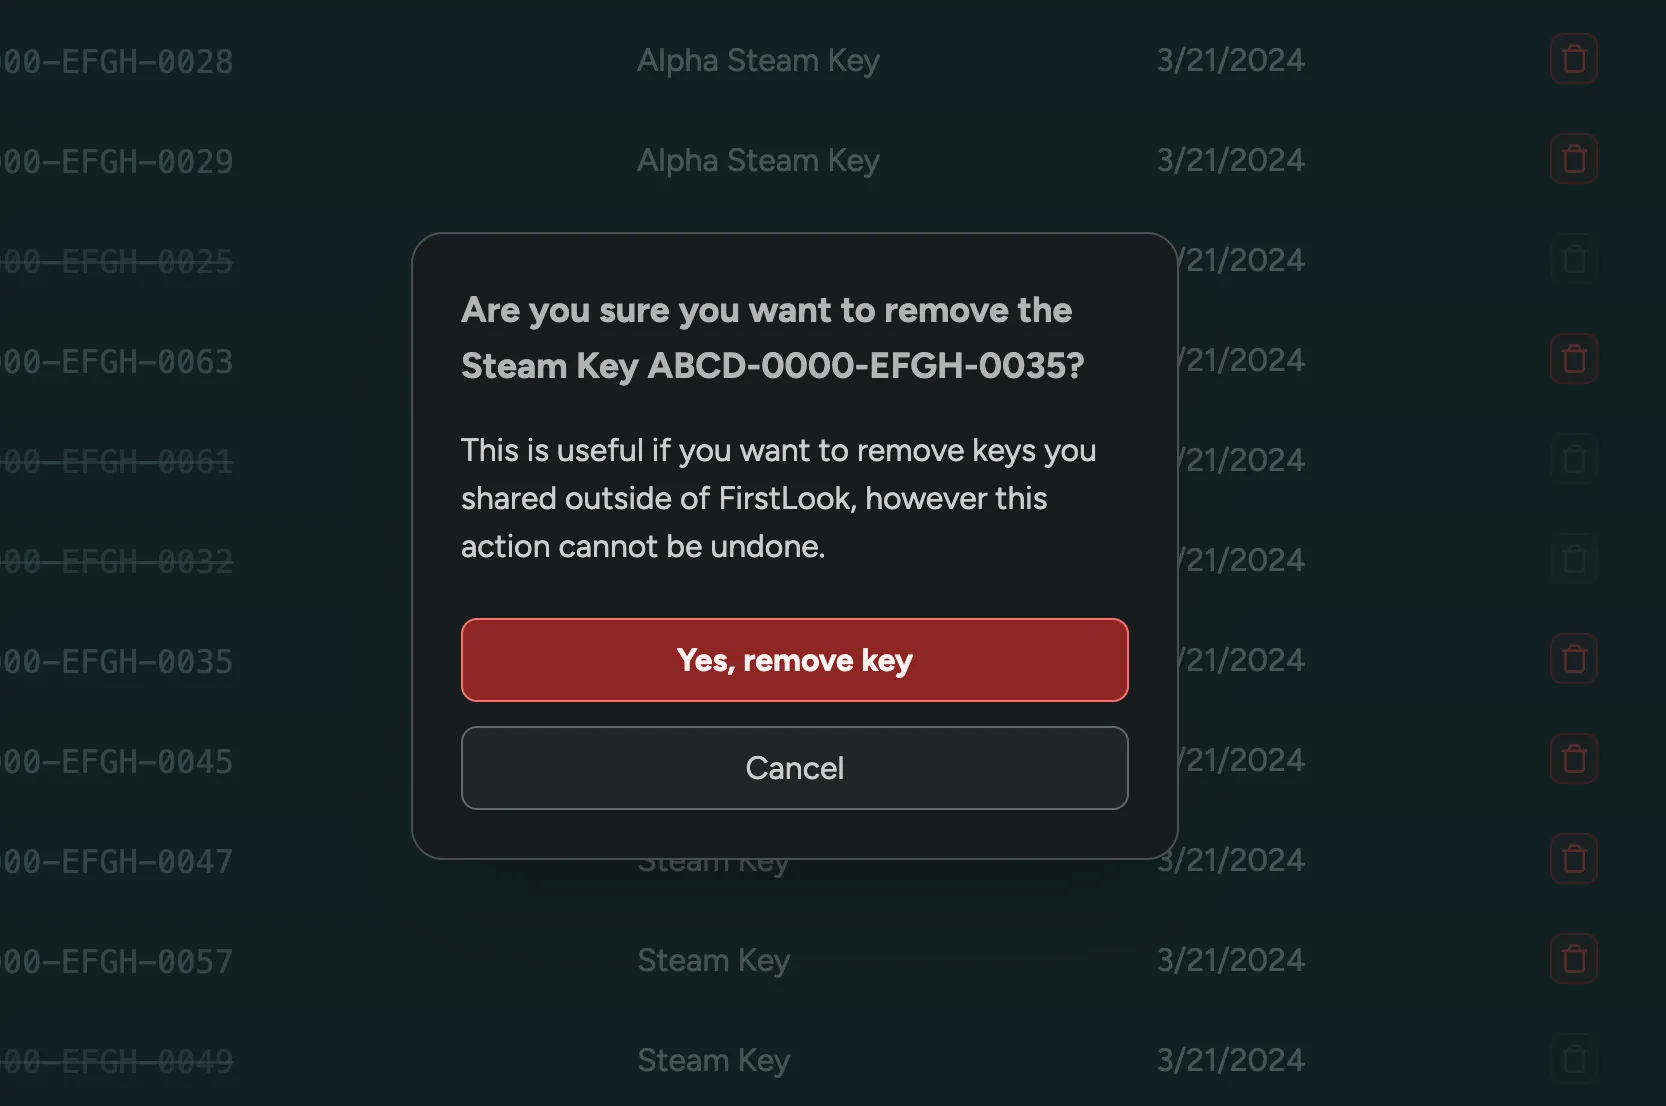Click the trash icon beside key EFGH-0032
Viewport: 1666px width, 1106px height.
tap(1573, 559)
